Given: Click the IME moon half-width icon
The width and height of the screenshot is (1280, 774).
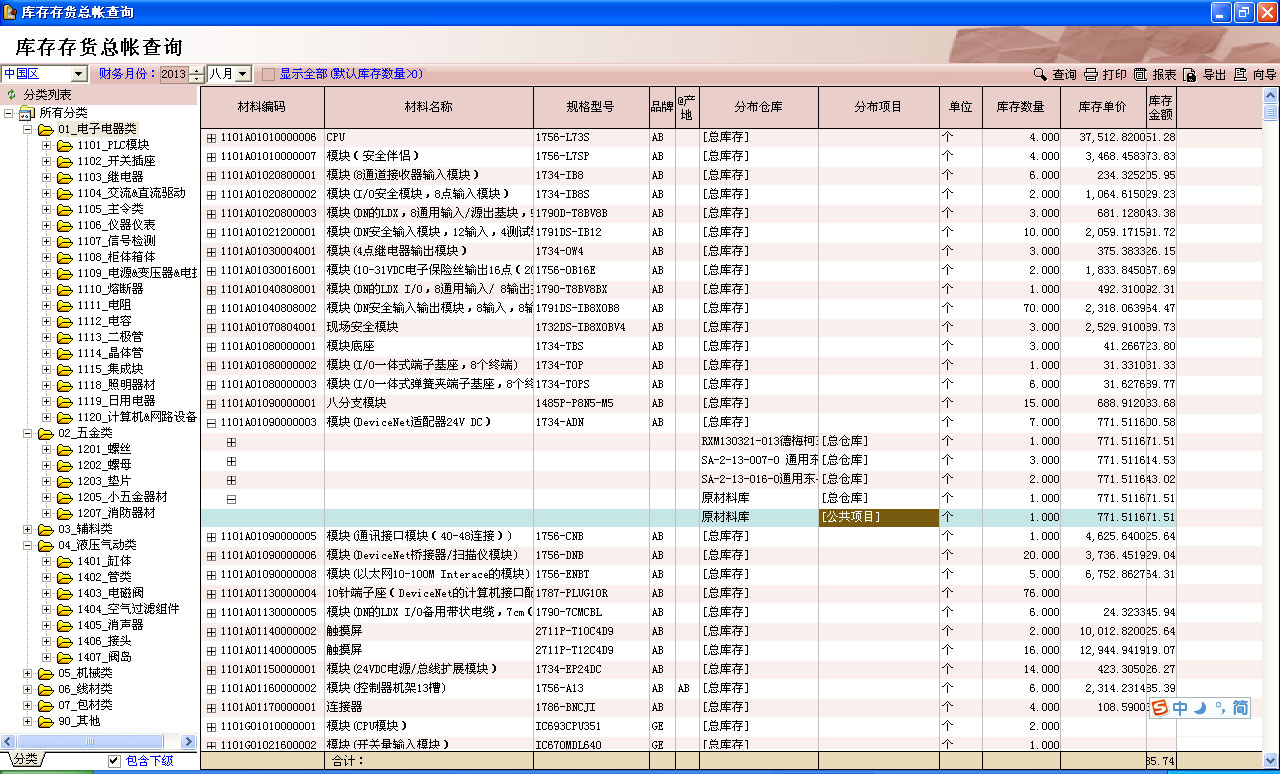Looking at the screenshot, I should [1200, 708].
